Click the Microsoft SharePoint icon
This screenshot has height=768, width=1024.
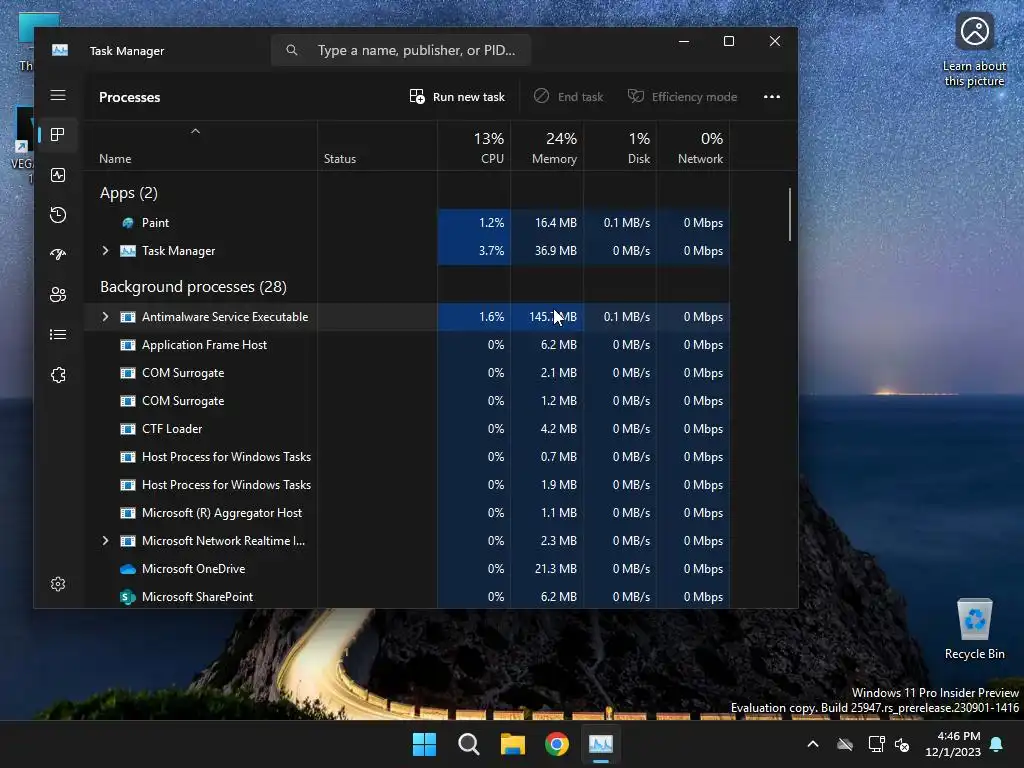(x=128, y=597)
